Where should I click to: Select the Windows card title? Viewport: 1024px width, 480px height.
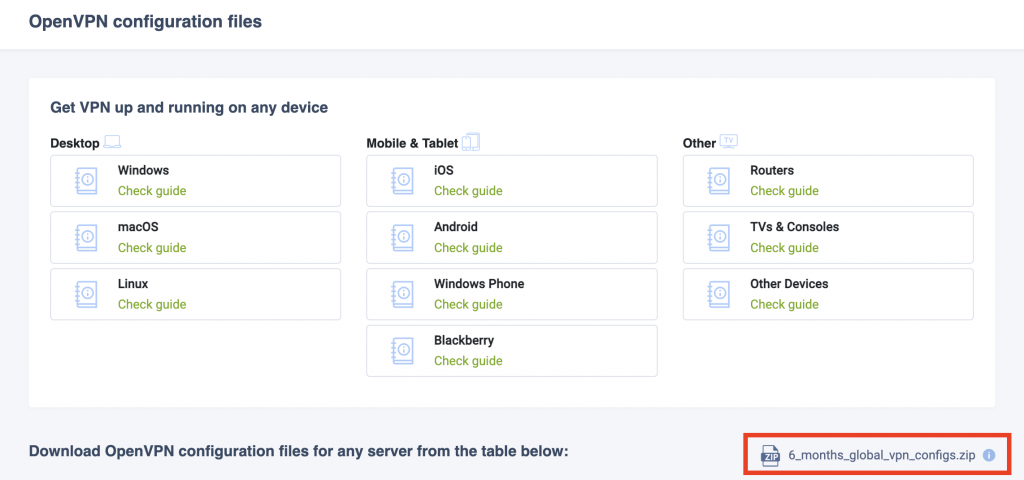(143, 170)
